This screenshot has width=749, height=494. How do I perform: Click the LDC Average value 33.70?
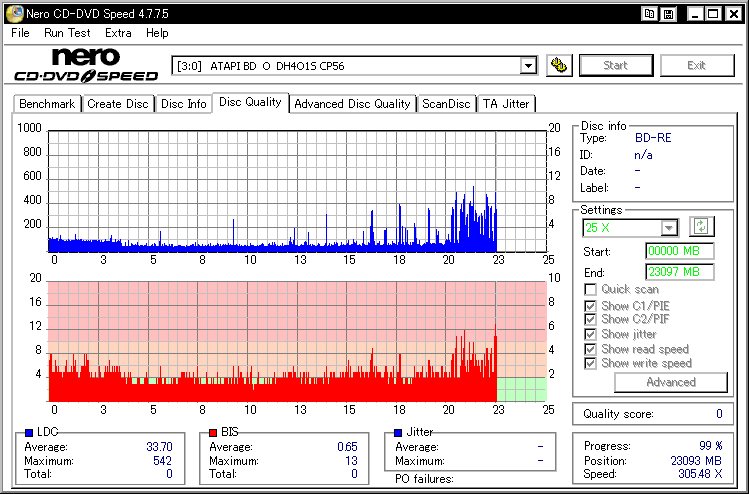pyautogui.click(x=159, y=447)
